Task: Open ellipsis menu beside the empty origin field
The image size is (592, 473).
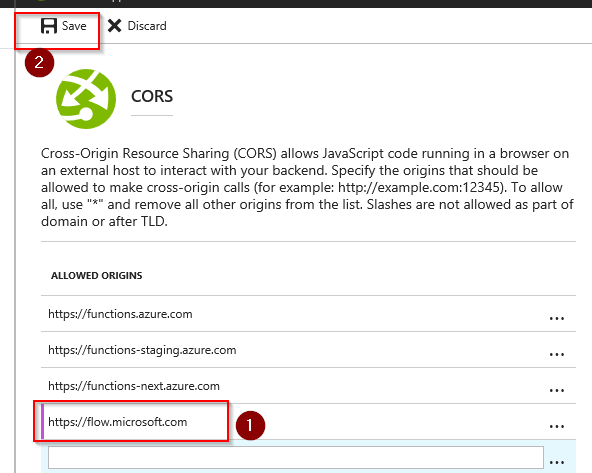Action: [557, 462]
